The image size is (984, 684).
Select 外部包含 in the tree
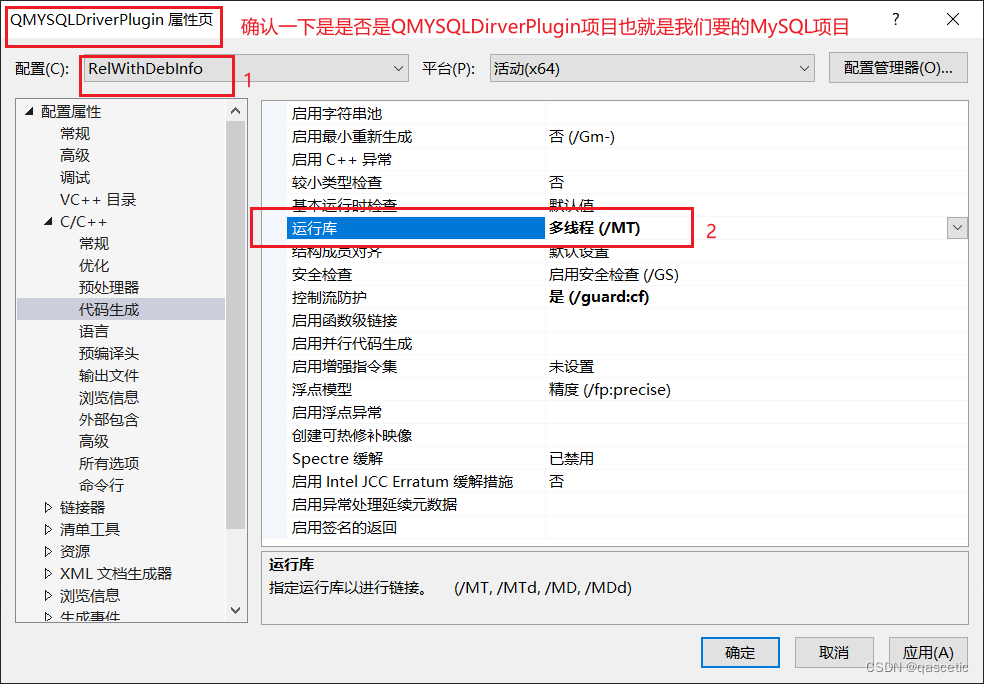(x=109, y=419)
